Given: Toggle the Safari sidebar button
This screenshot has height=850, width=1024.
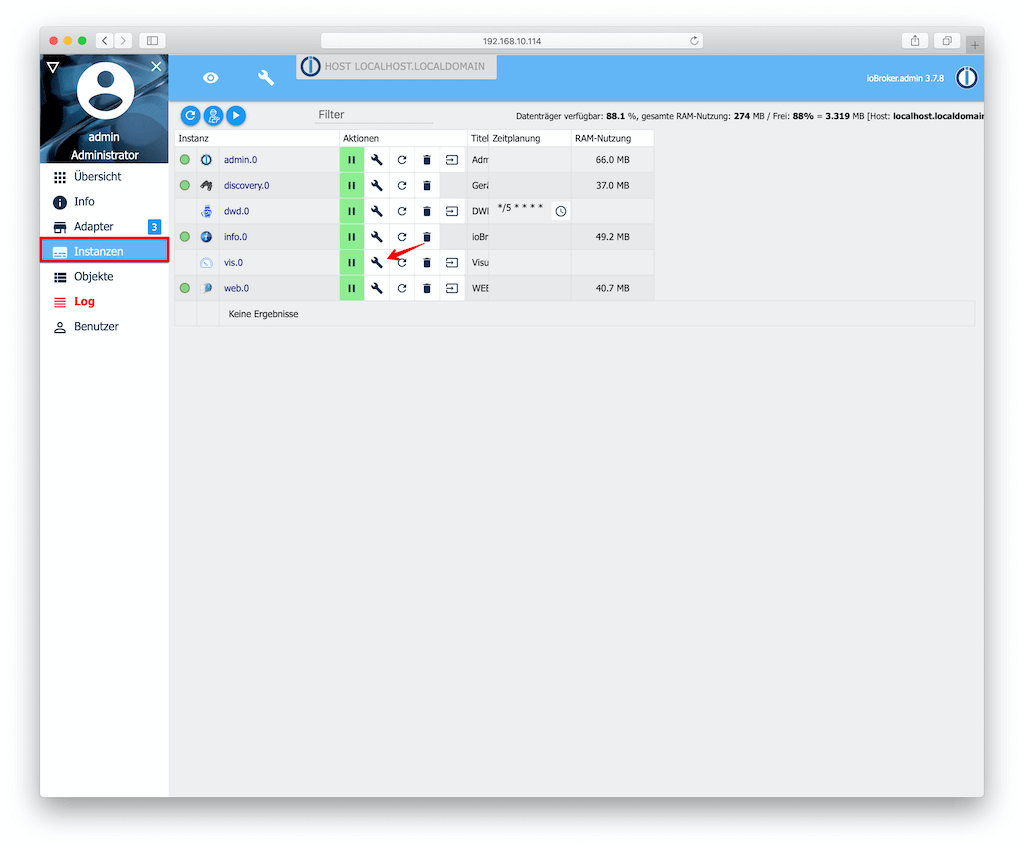Looking at the screenshot, I should [x=152, y=40].
